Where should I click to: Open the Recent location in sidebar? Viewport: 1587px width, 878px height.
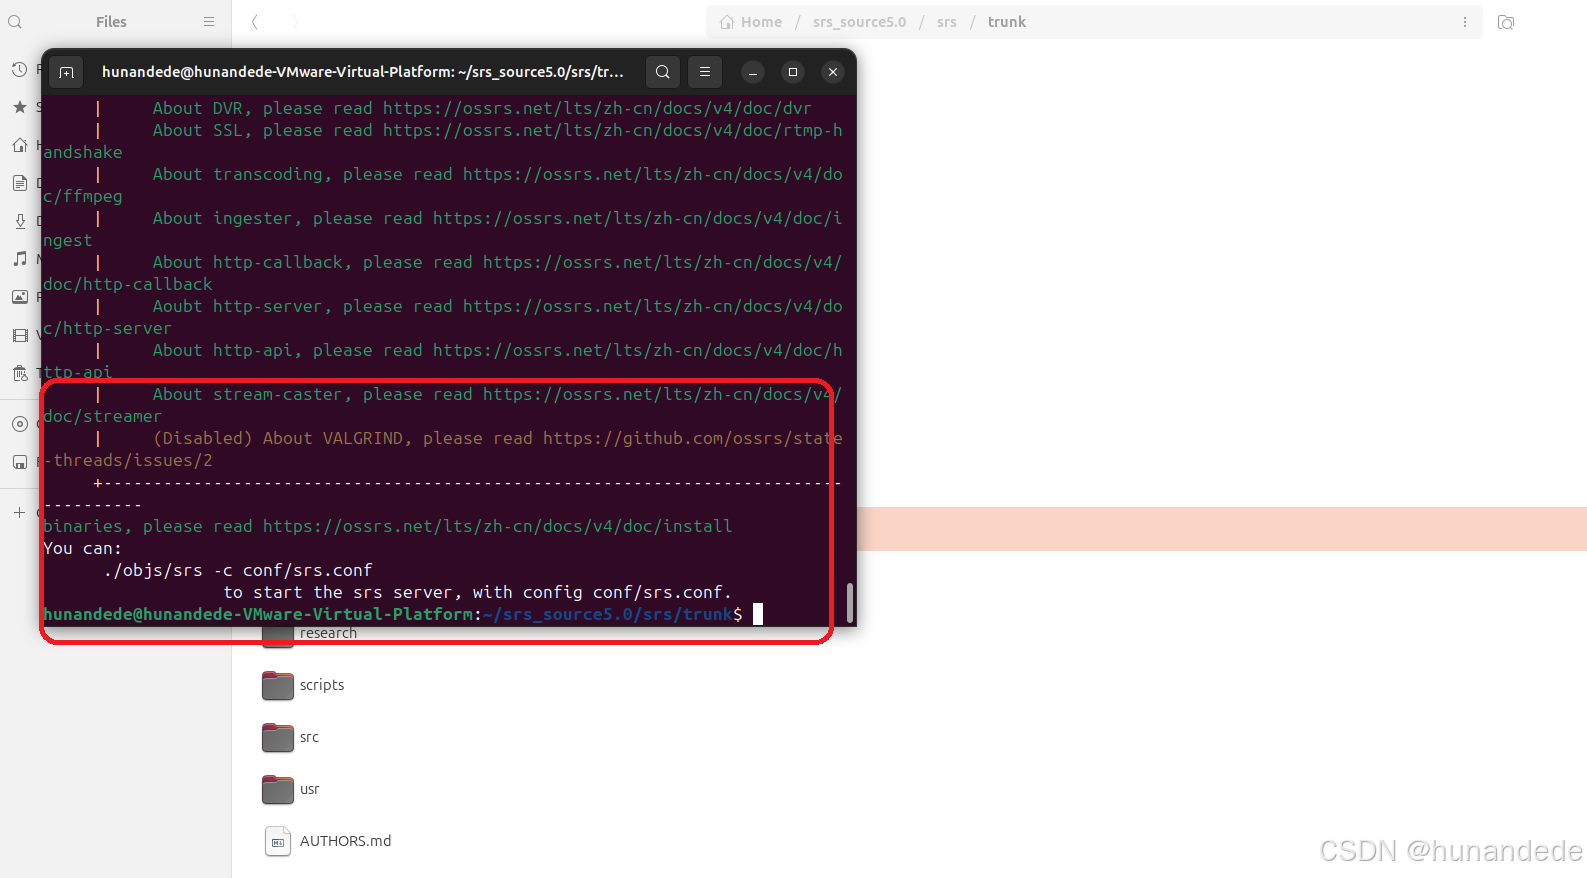point(19,69)
